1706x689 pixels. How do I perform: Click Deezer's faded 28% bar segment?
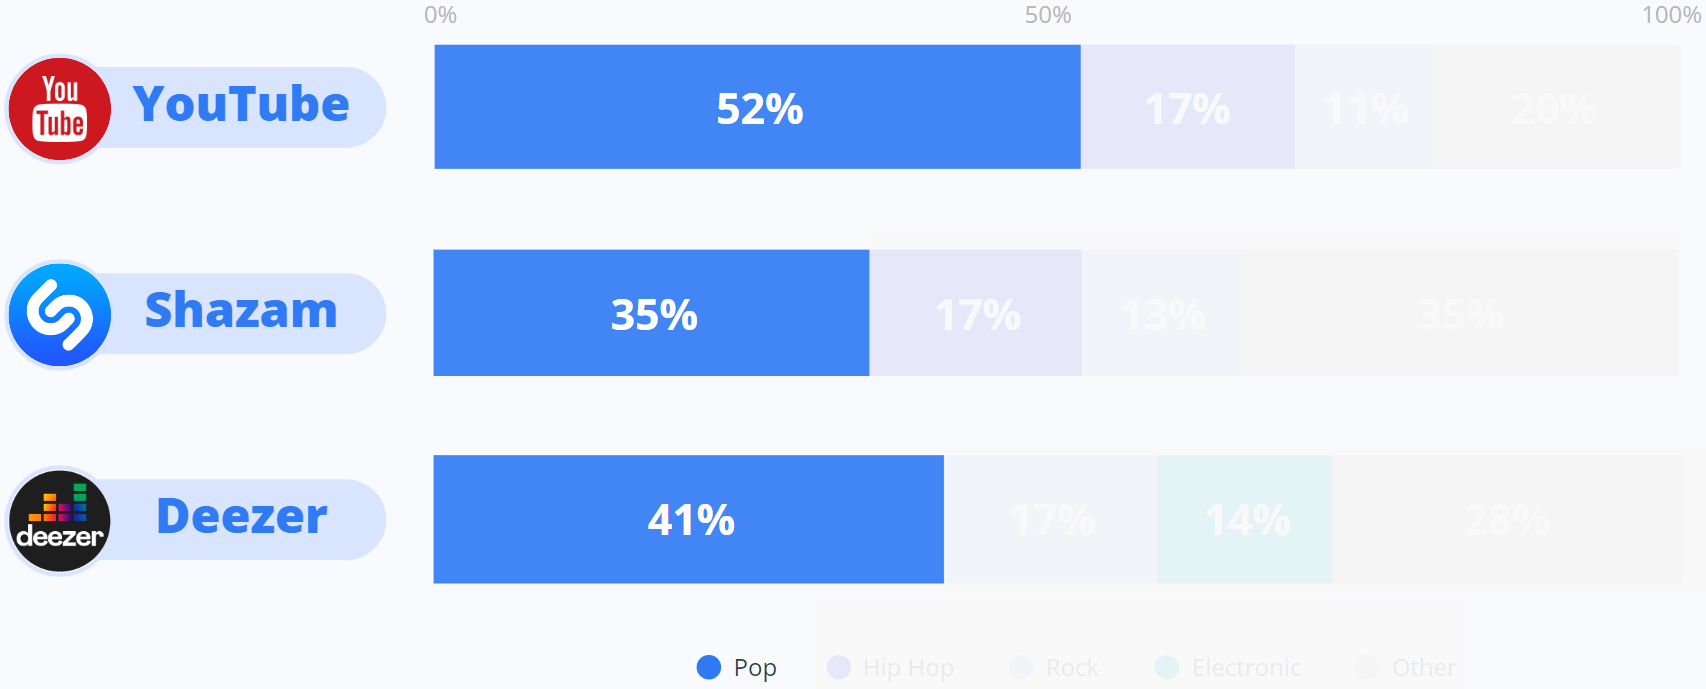coord(1506,519)
